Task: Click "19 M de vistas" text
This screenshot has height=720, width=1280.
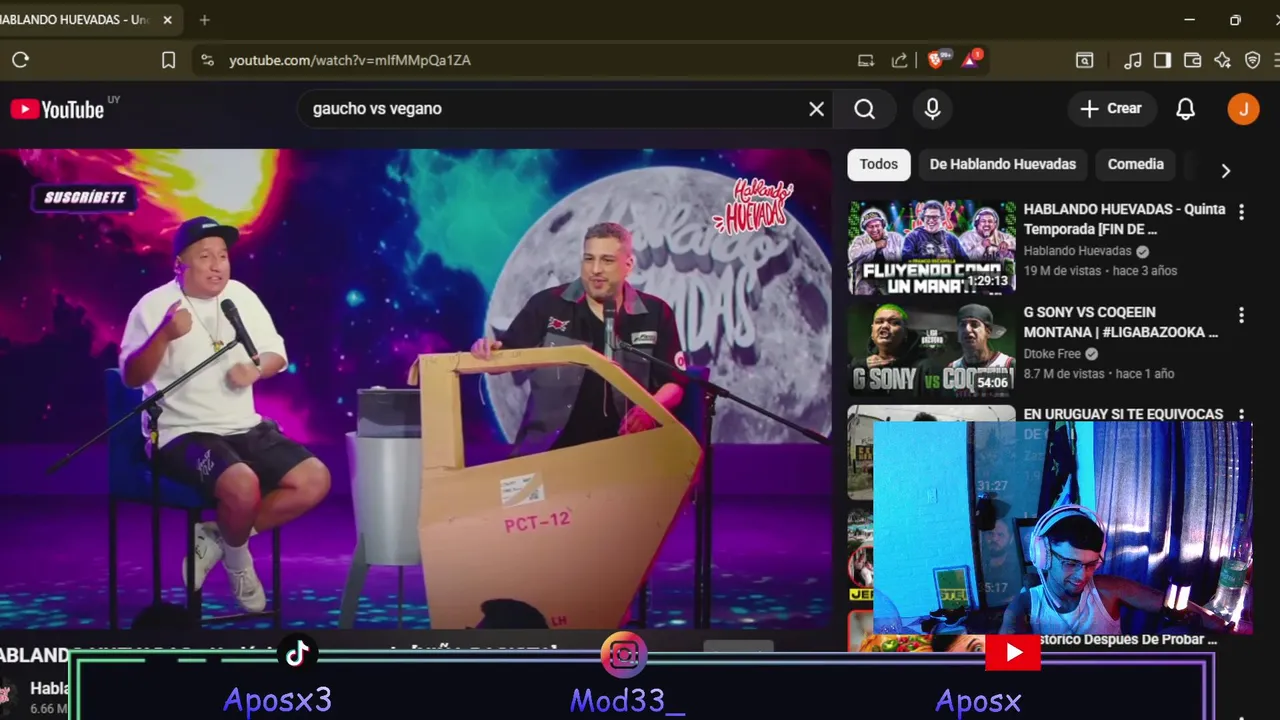Action: point(1061,271)
